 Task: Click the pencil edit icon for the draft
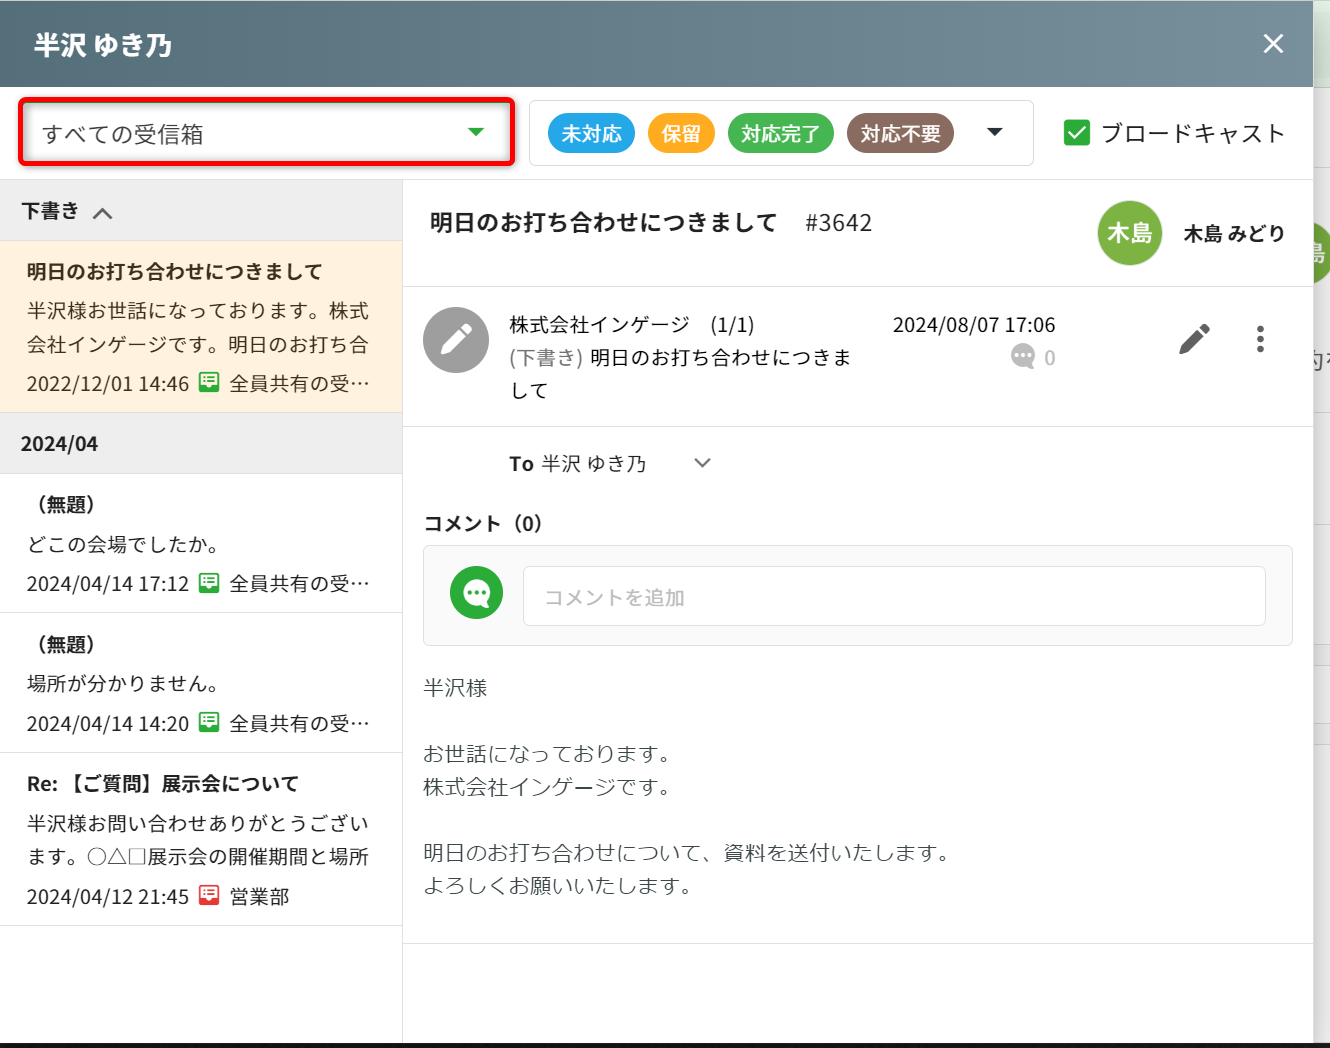pyautogui.click(x=1194, y=339)
